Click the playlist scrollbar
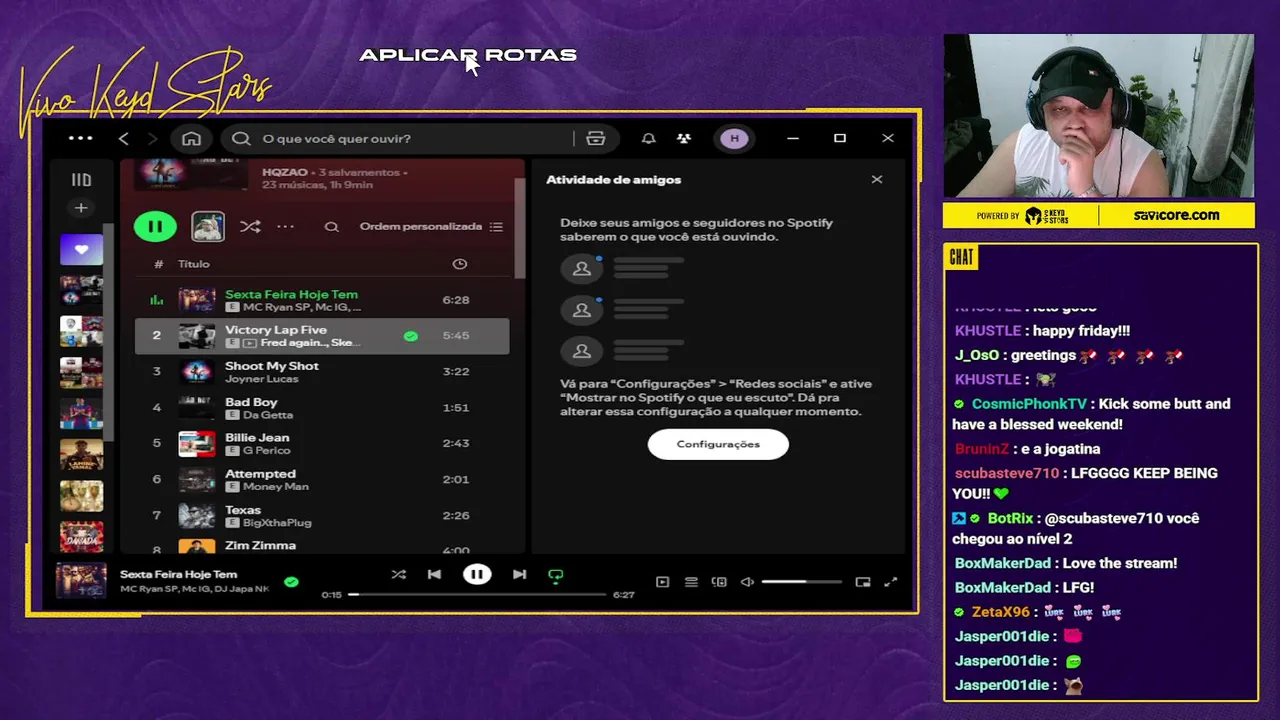The image size is (1280, 720). click(x=519, y=230)
